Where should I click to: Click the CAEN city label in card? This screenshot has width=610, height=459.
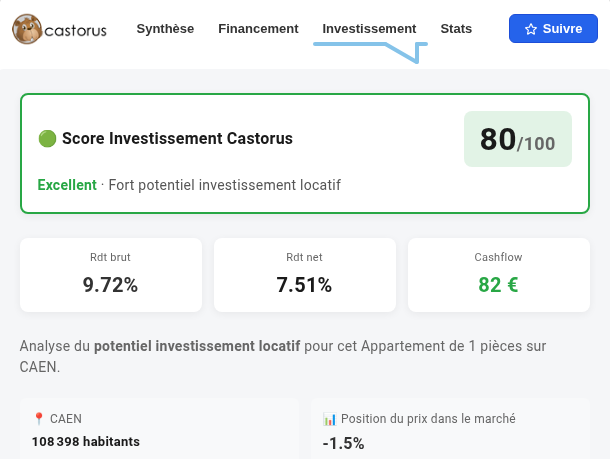[66, 419]
